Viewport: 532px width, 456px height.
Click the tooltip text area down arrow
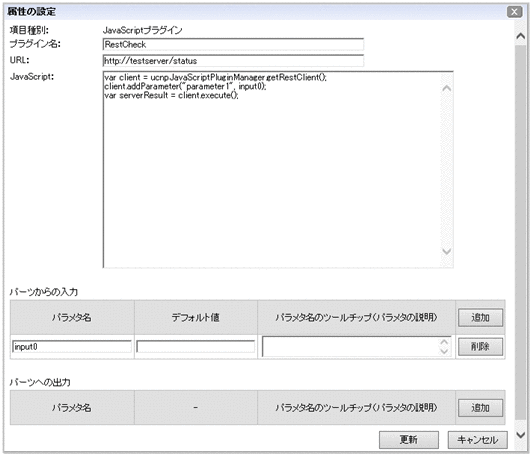pyautogui.click(x=444, y=352)
